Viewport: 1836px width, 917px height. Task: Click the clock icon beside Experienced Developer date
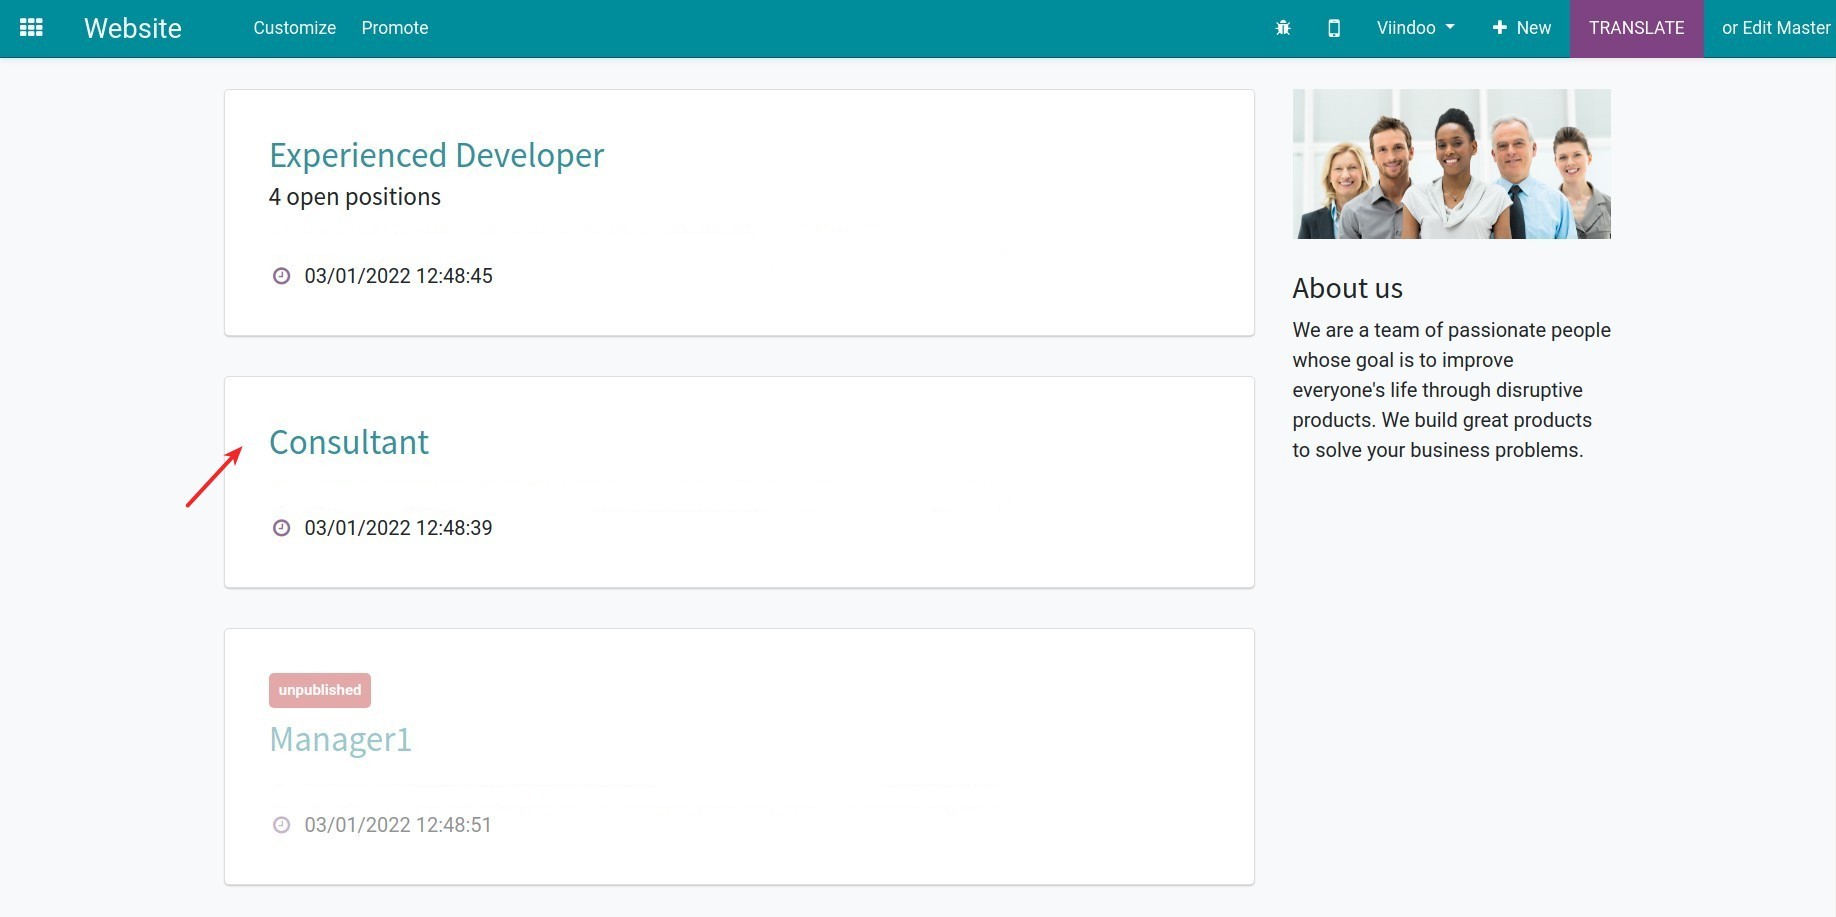click(281, 276)
